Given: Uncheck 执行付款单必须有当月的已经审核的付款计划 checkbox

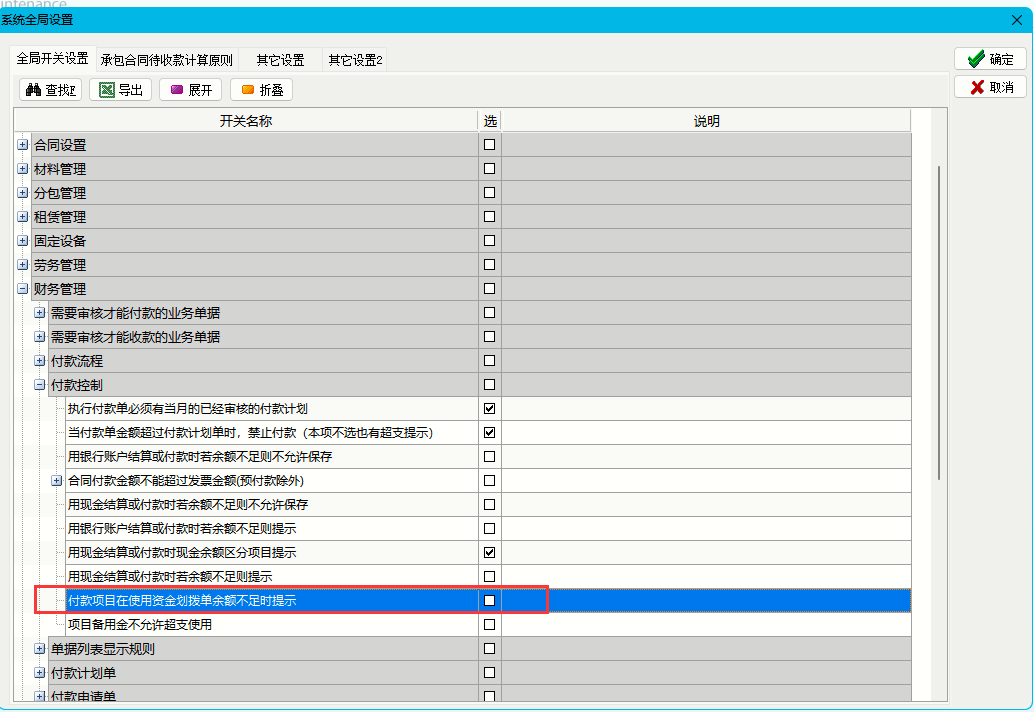Looking at the screenshot, I should (x=489, y=408).
